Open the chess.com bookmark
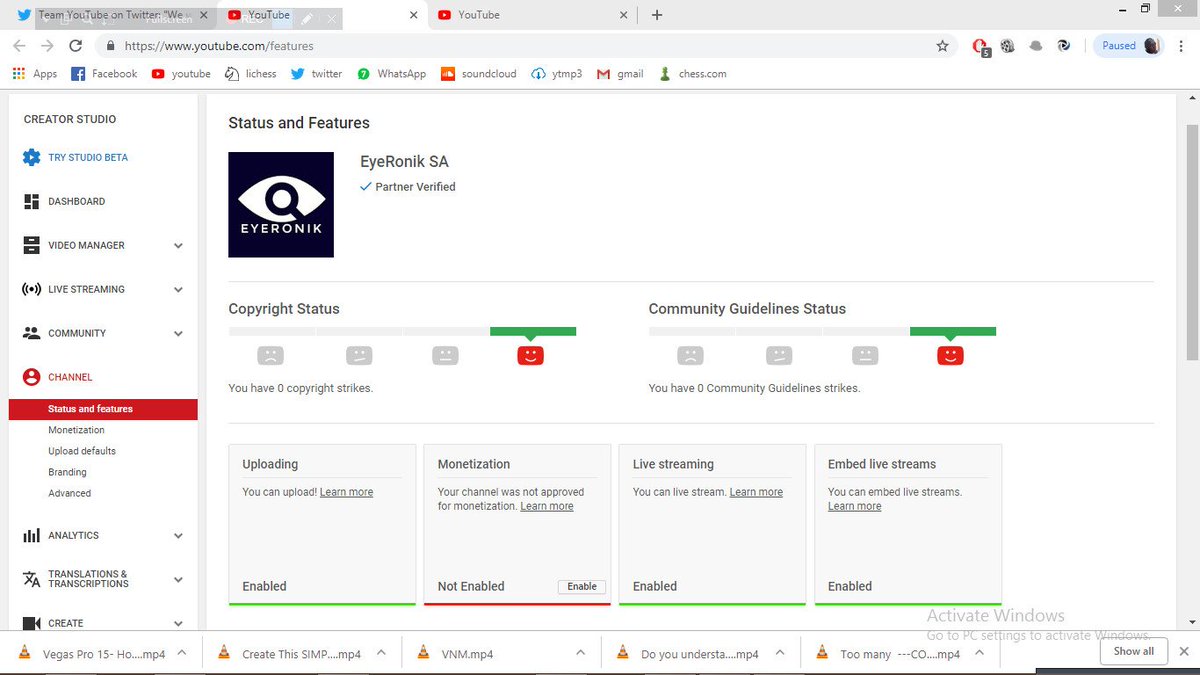 (692, 74)
